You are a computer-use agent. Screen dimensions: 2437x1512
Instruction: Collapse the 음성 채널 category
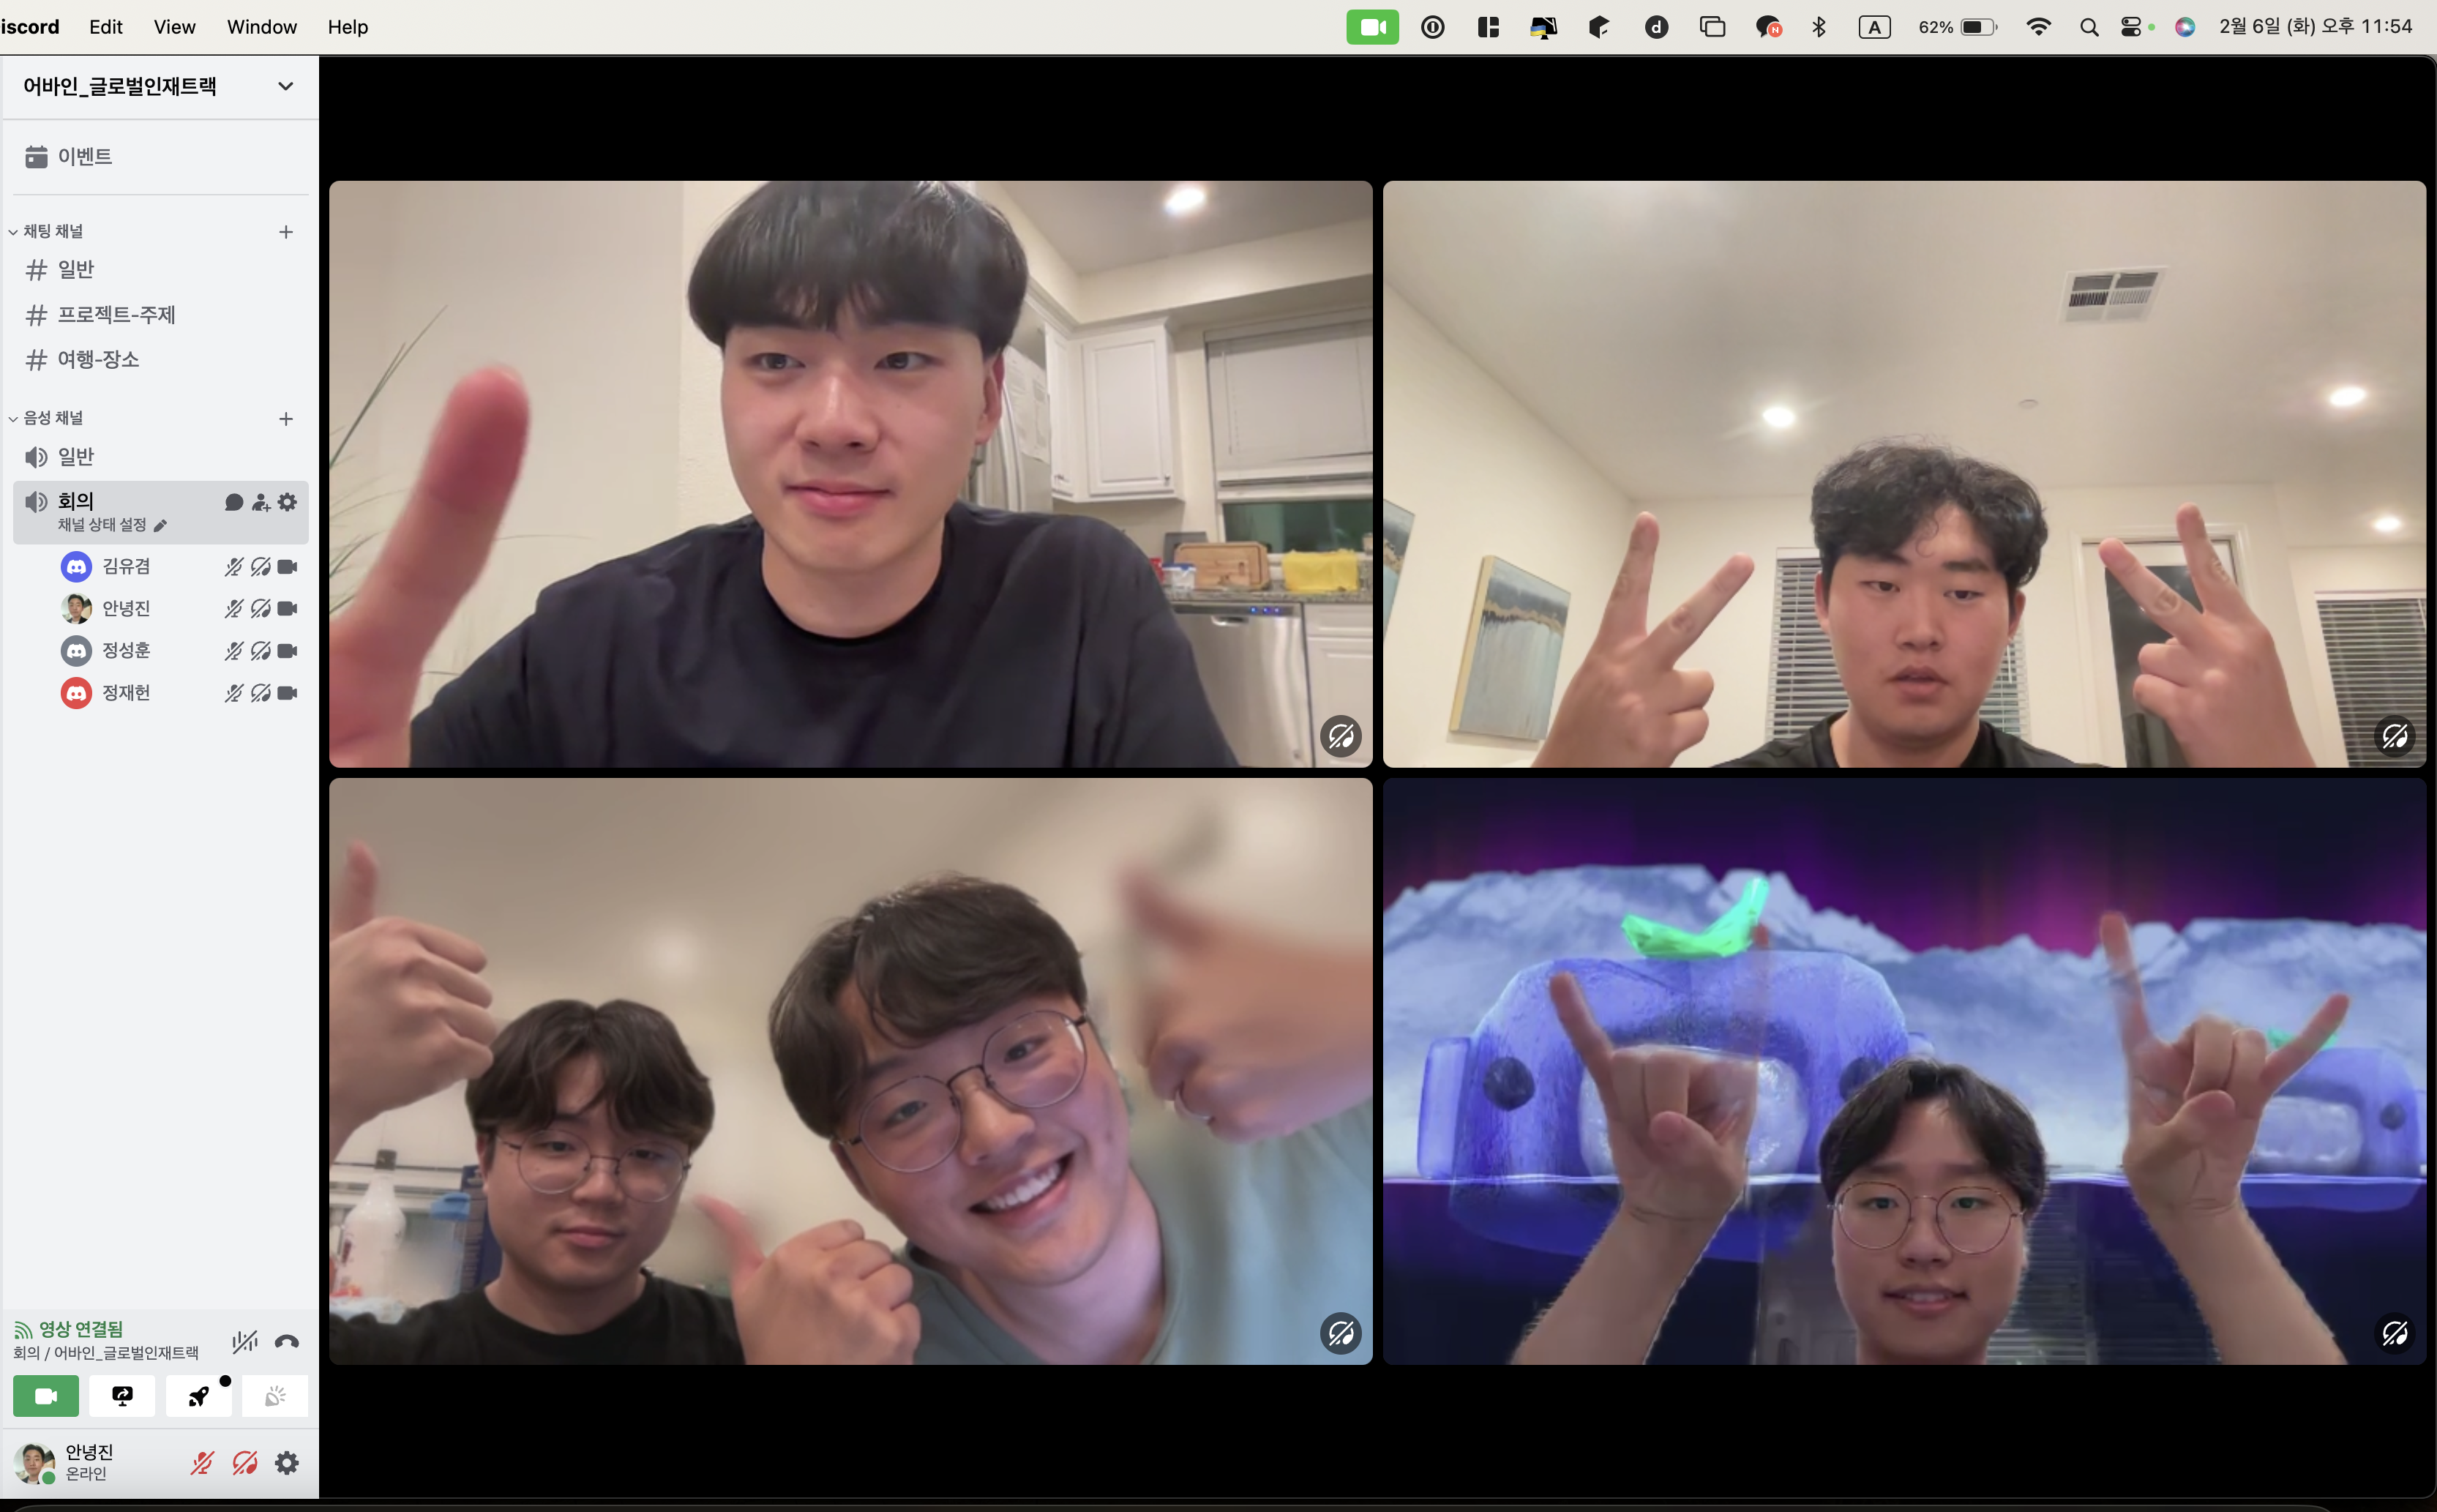click(52, 418)
